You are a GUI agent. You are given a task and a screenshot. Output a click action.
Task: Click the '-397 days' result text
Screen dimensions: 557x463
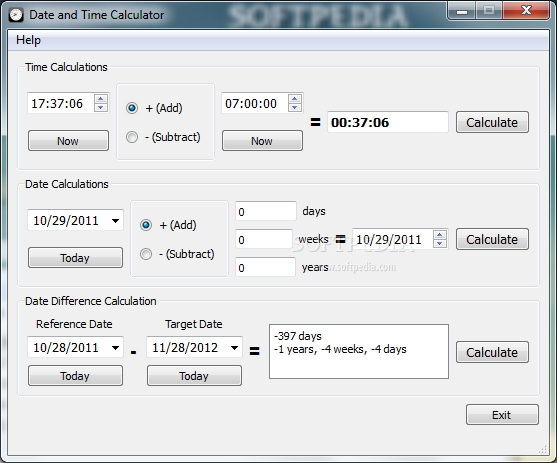click(x=298, y=336)
